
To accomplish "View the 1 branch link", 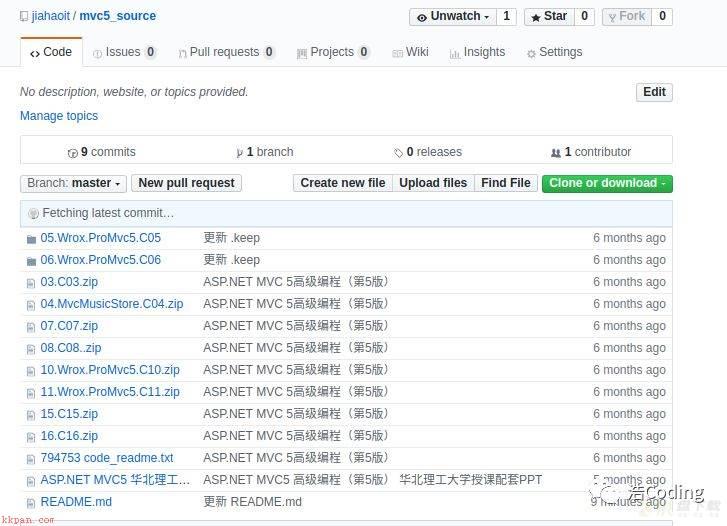I will click(265, 152).
